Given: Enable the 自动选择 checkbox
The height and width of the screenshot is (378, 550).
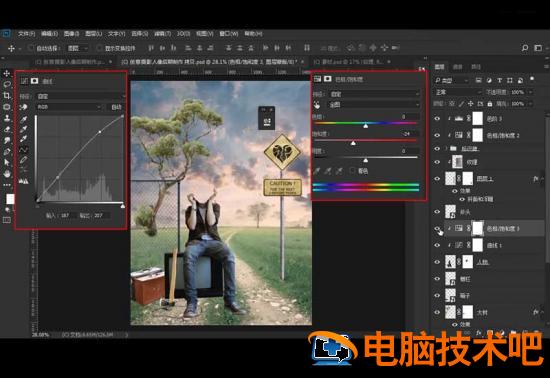Looking at the screenshot, I should pyautogui.click(x=31, y=48).
